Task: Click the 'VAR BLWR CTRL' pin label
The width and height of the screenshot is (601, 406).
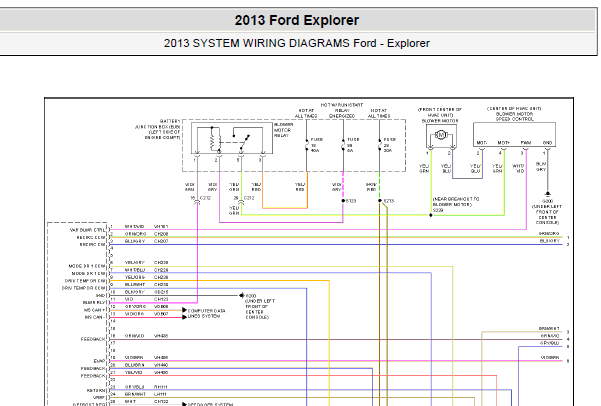Action: (87, 230)
